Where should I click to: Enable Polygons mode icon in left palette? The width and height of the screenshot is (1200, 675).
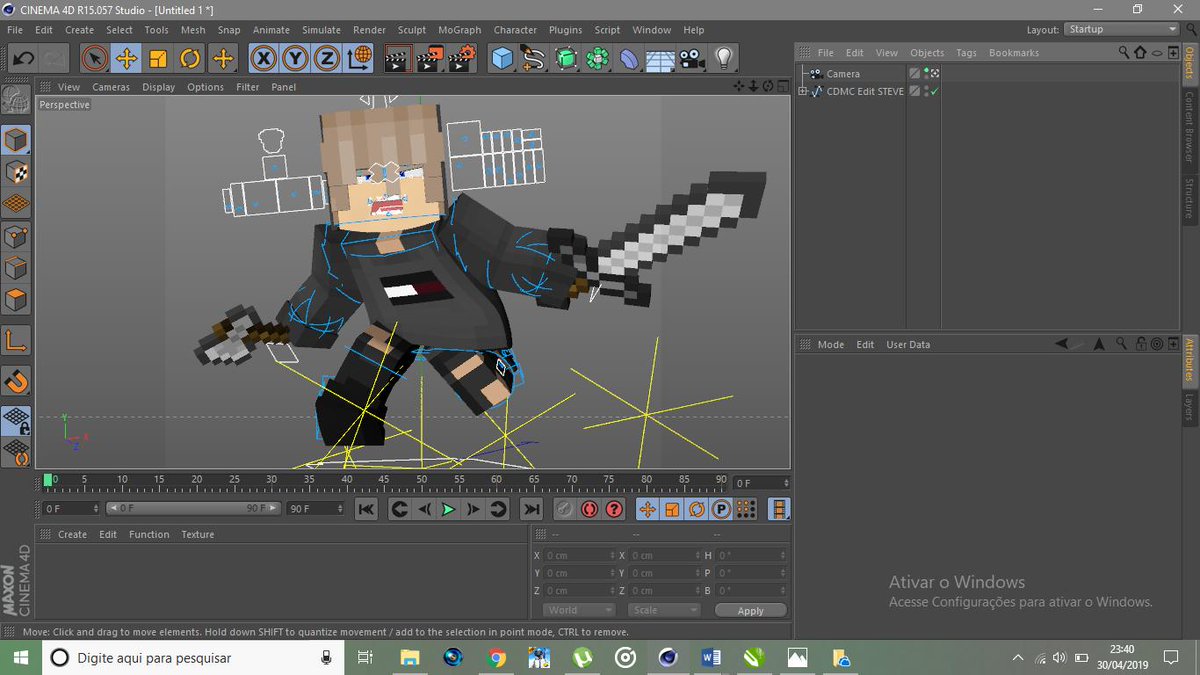coord(16,300)
